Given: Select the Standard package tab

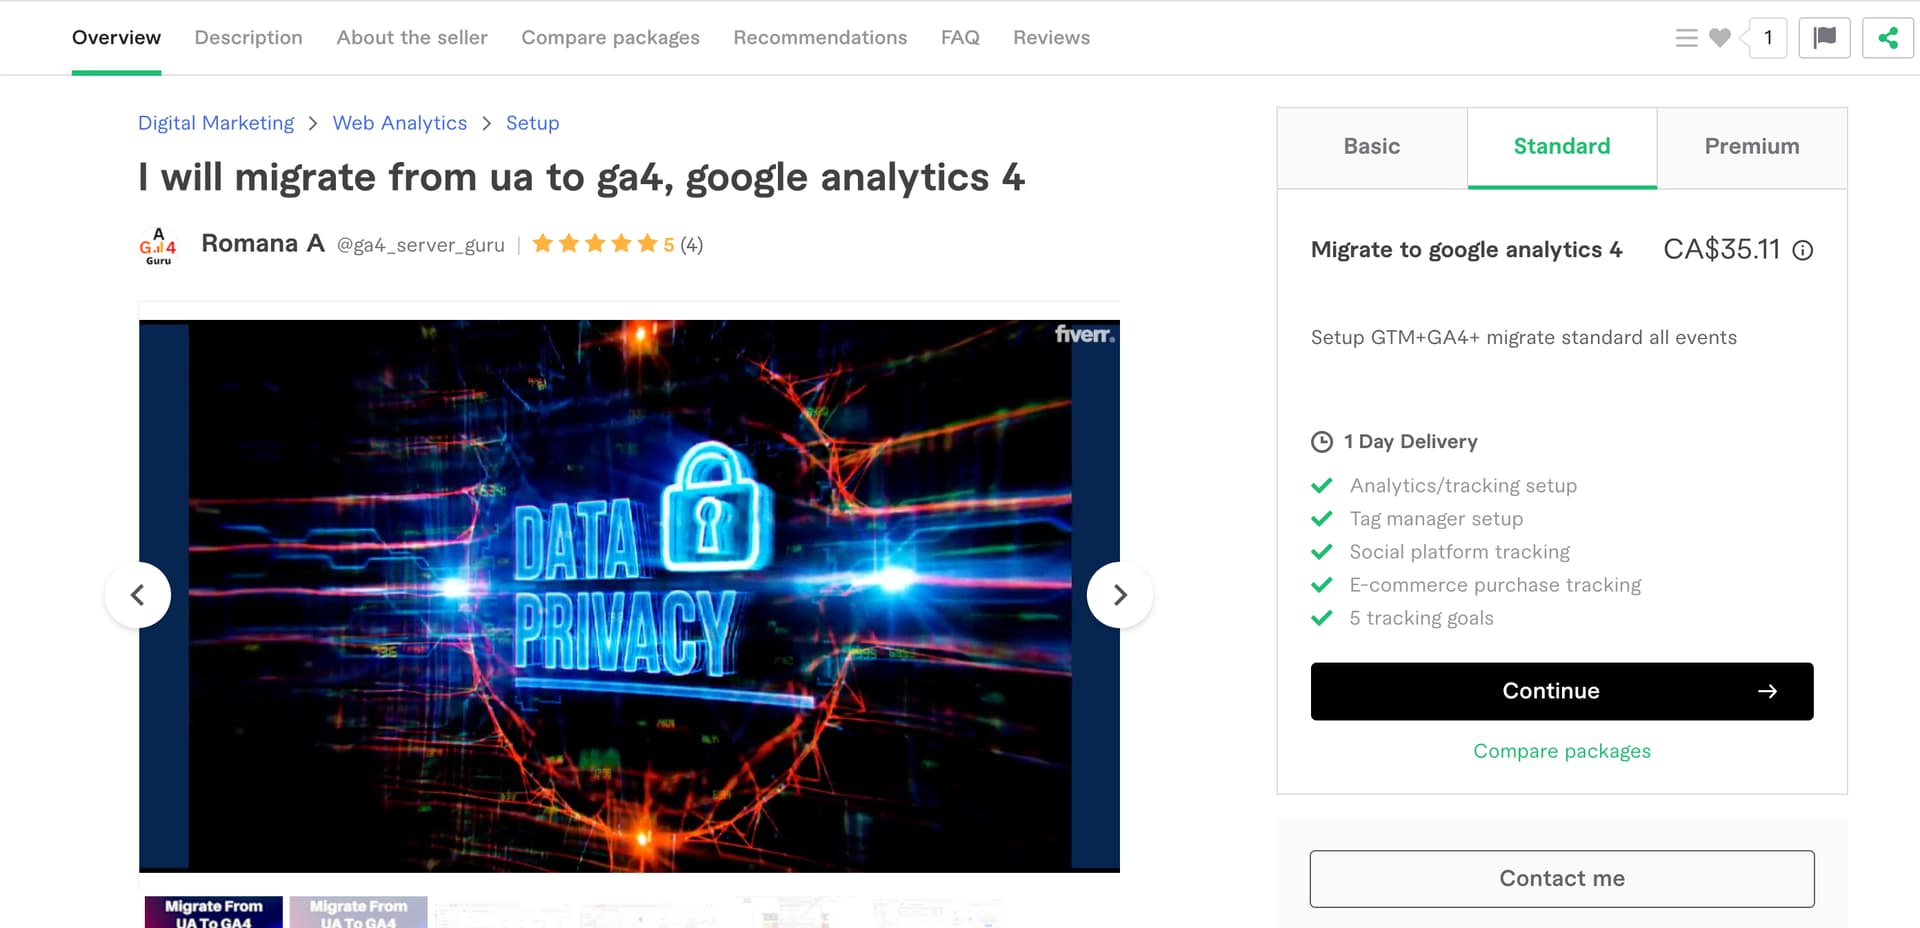Looking at the screenshot, I should pos(1562,147).
